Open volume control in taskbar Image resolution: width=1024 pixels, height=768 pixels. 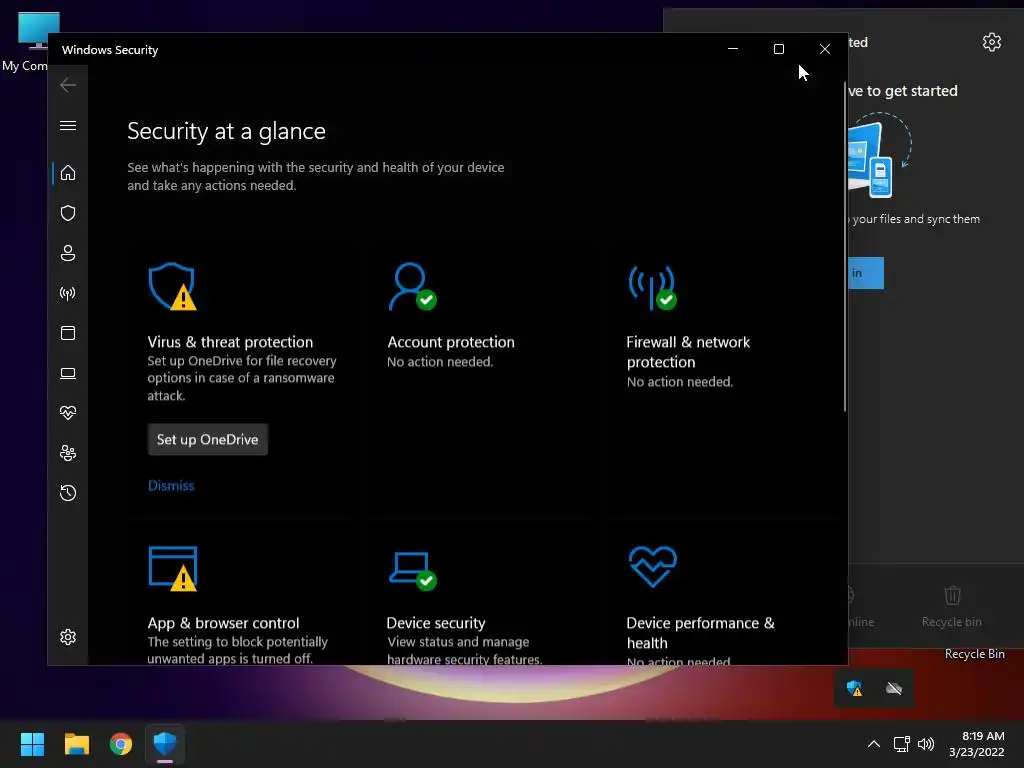click(x=926, y=744)
